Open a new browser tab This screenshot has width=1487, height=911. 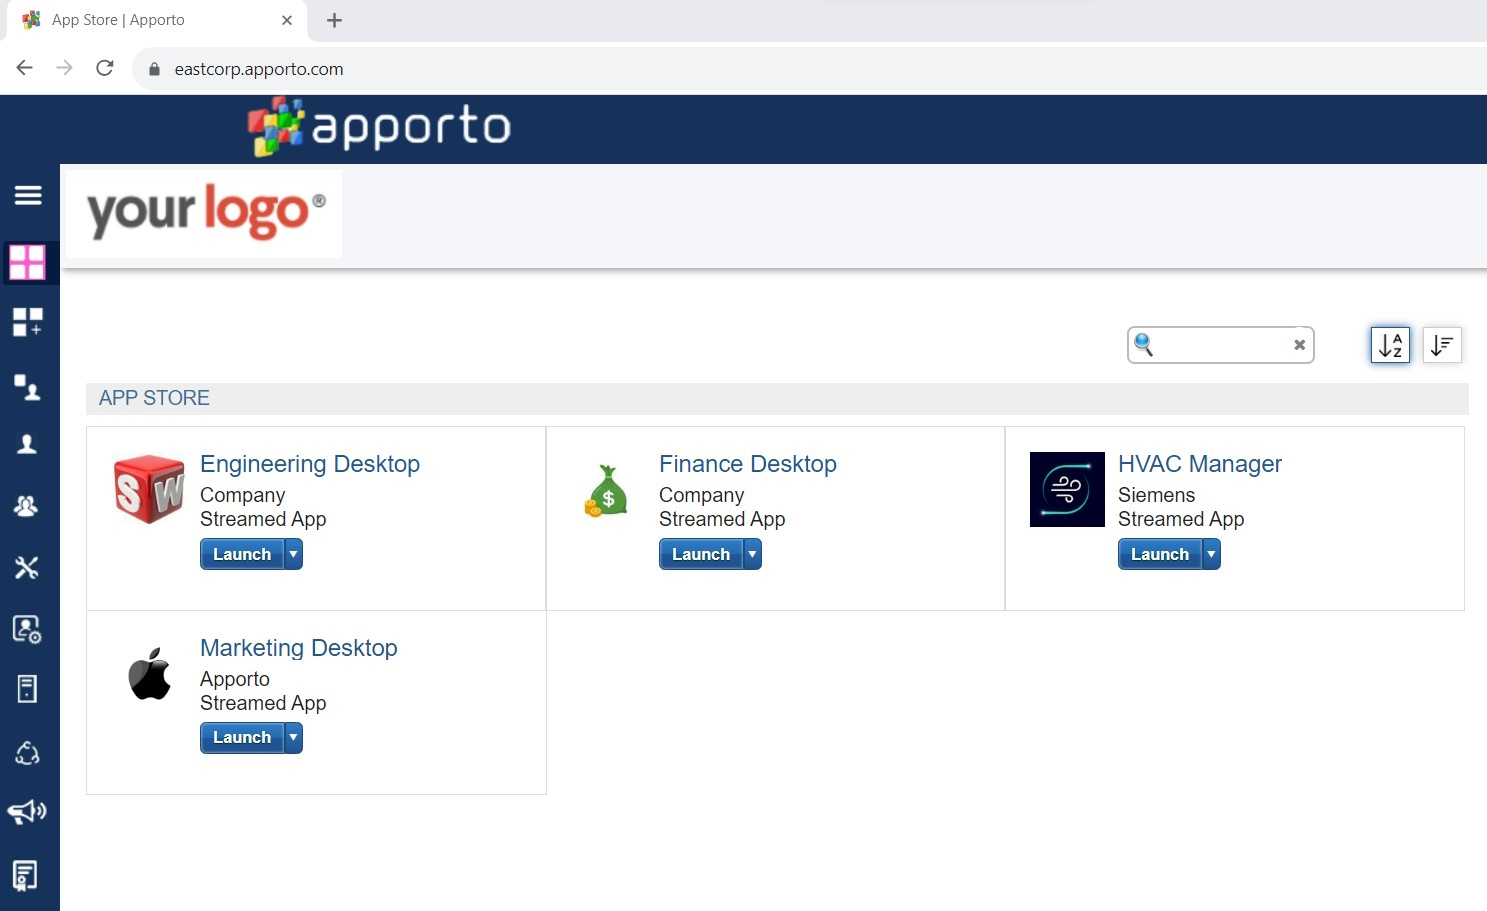coord(334,20)
